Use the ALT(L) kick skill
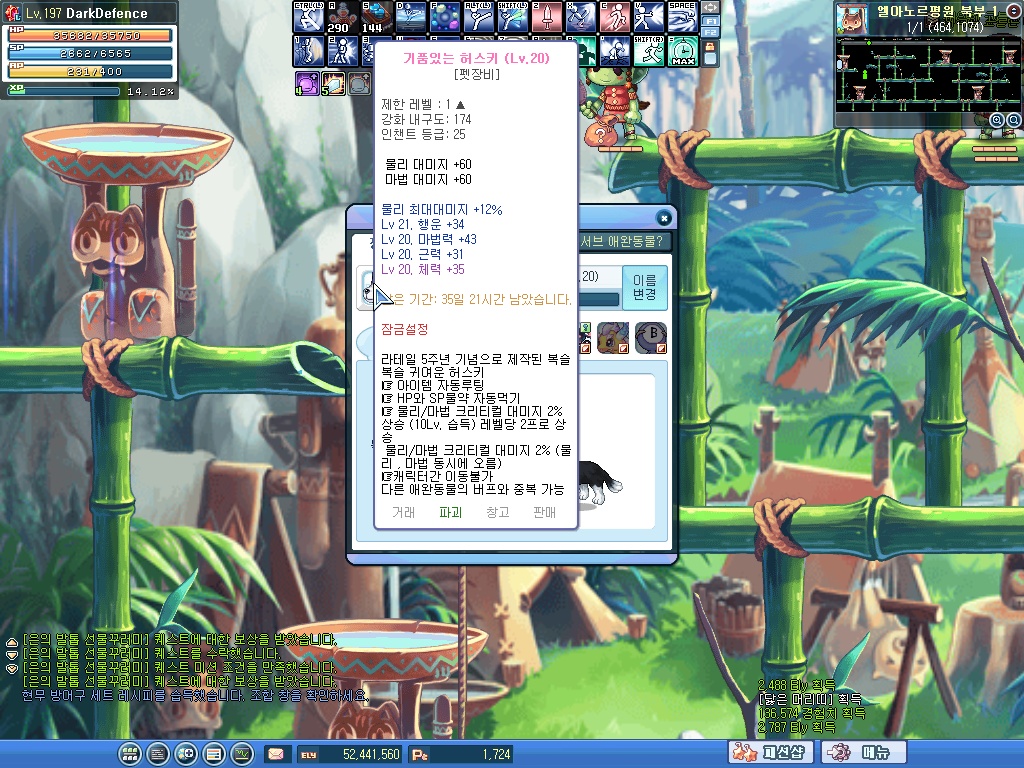The width and height of the screenshot is (1024, 768). point(478,17)
